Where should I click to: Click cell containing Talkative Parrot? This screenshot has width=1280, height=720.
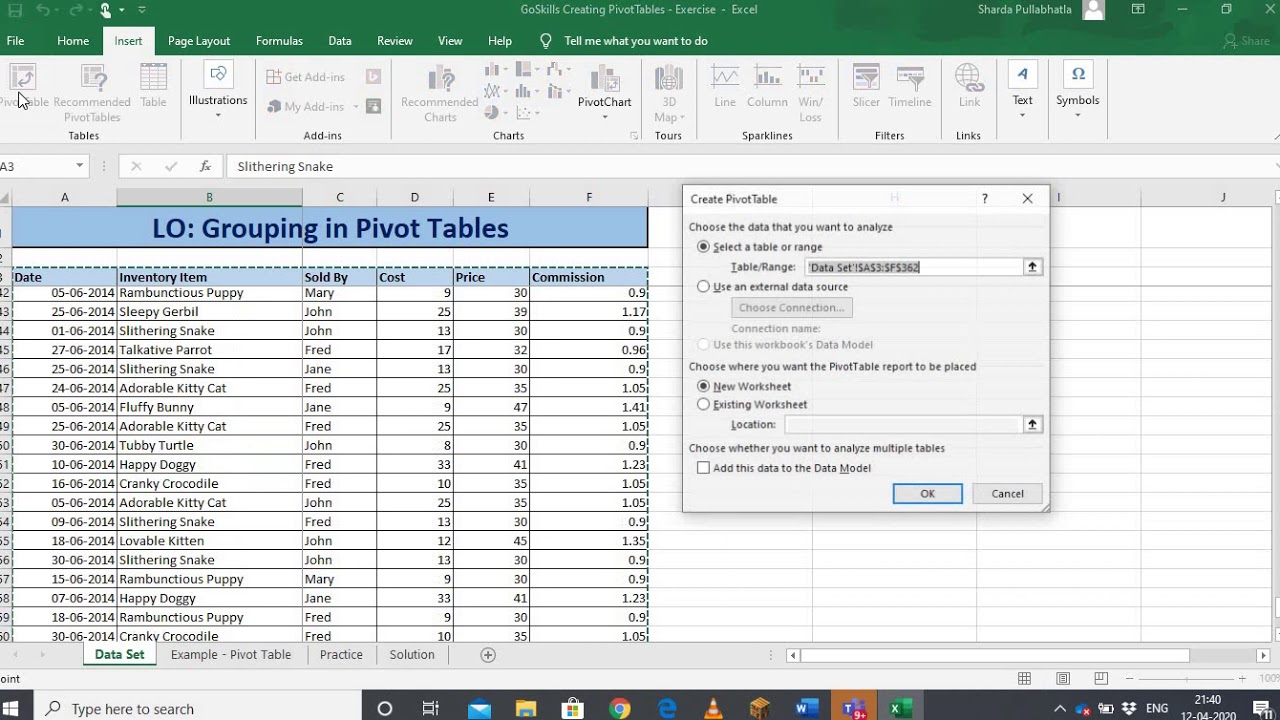click(x=209, y=350)
